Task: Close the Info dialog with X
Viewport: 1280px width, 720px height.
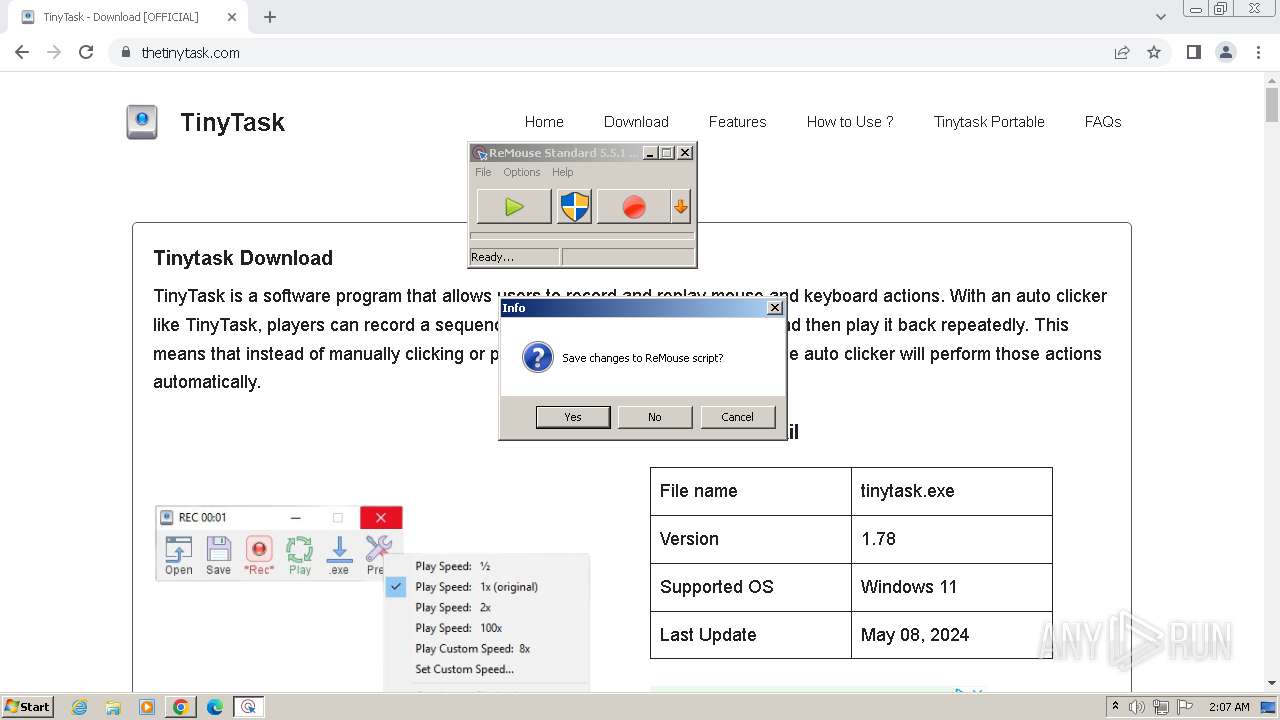Action: tap(775, 308)
